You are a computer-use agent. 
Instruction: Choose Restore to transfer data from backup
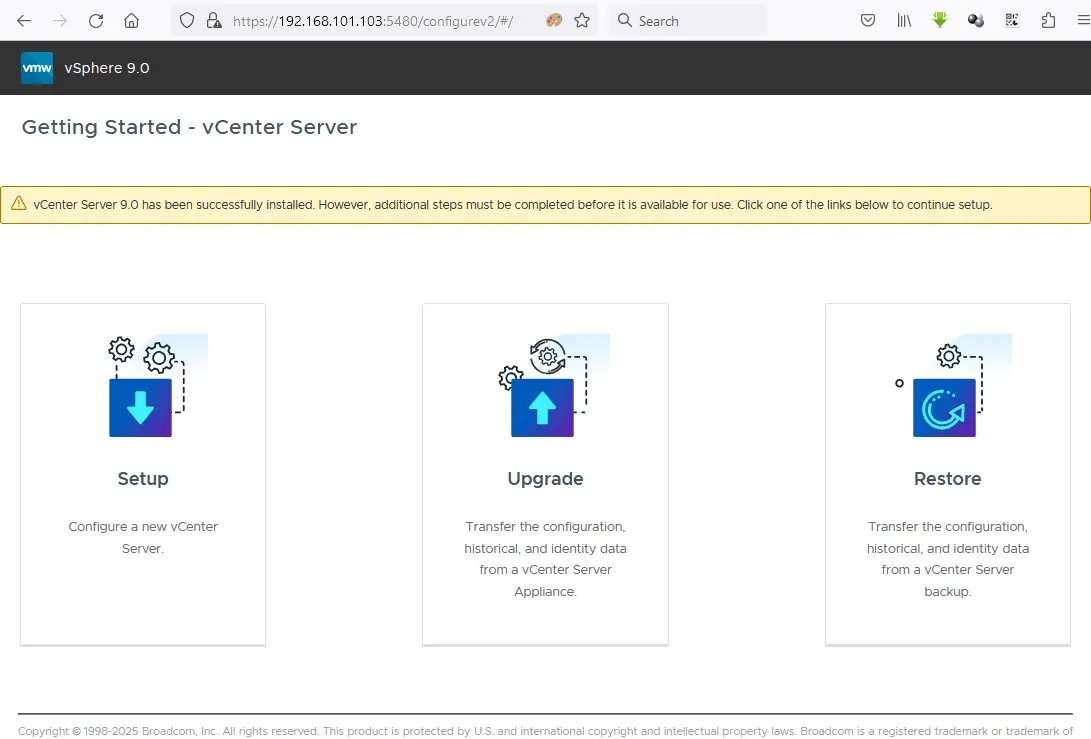[947, 478]
